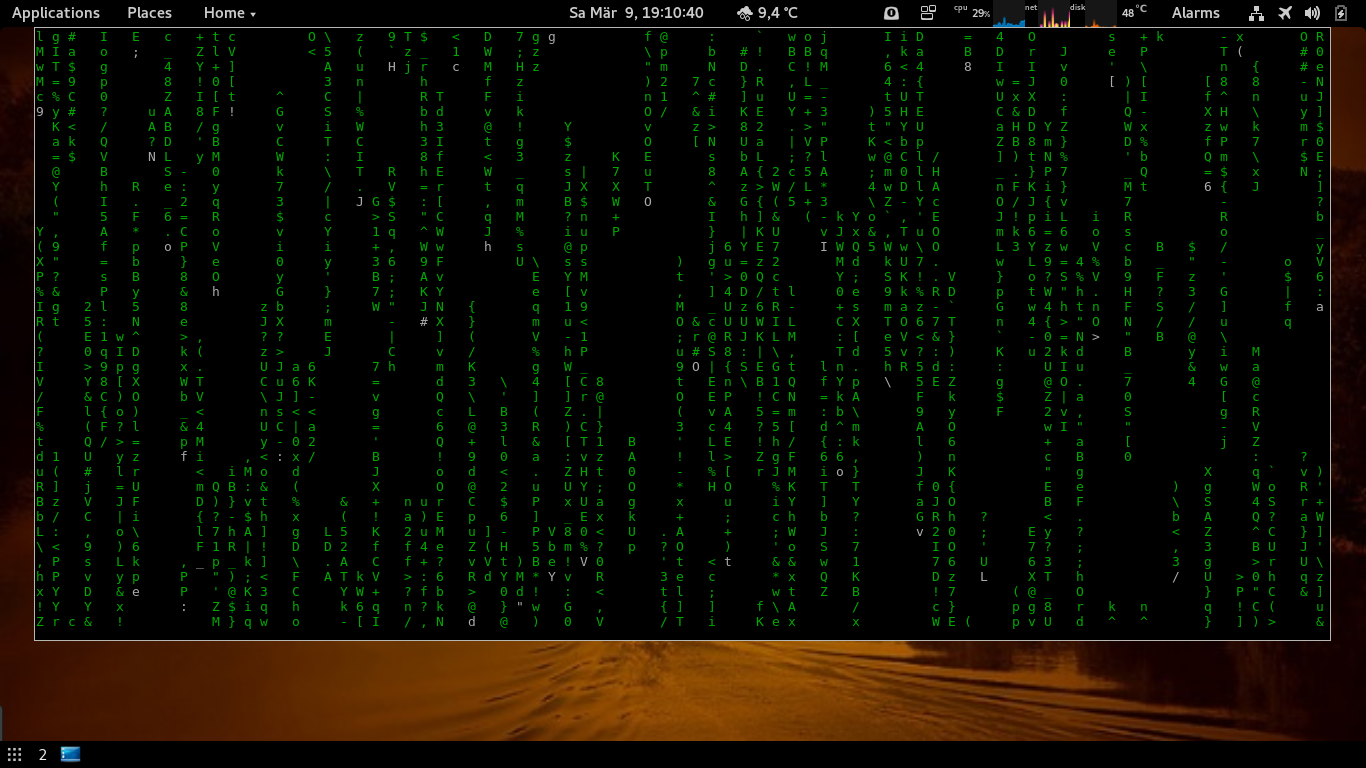This screenshot has width=1366, height=768.
Task: Click the disk activity graph
Action: click(1099, 15)
